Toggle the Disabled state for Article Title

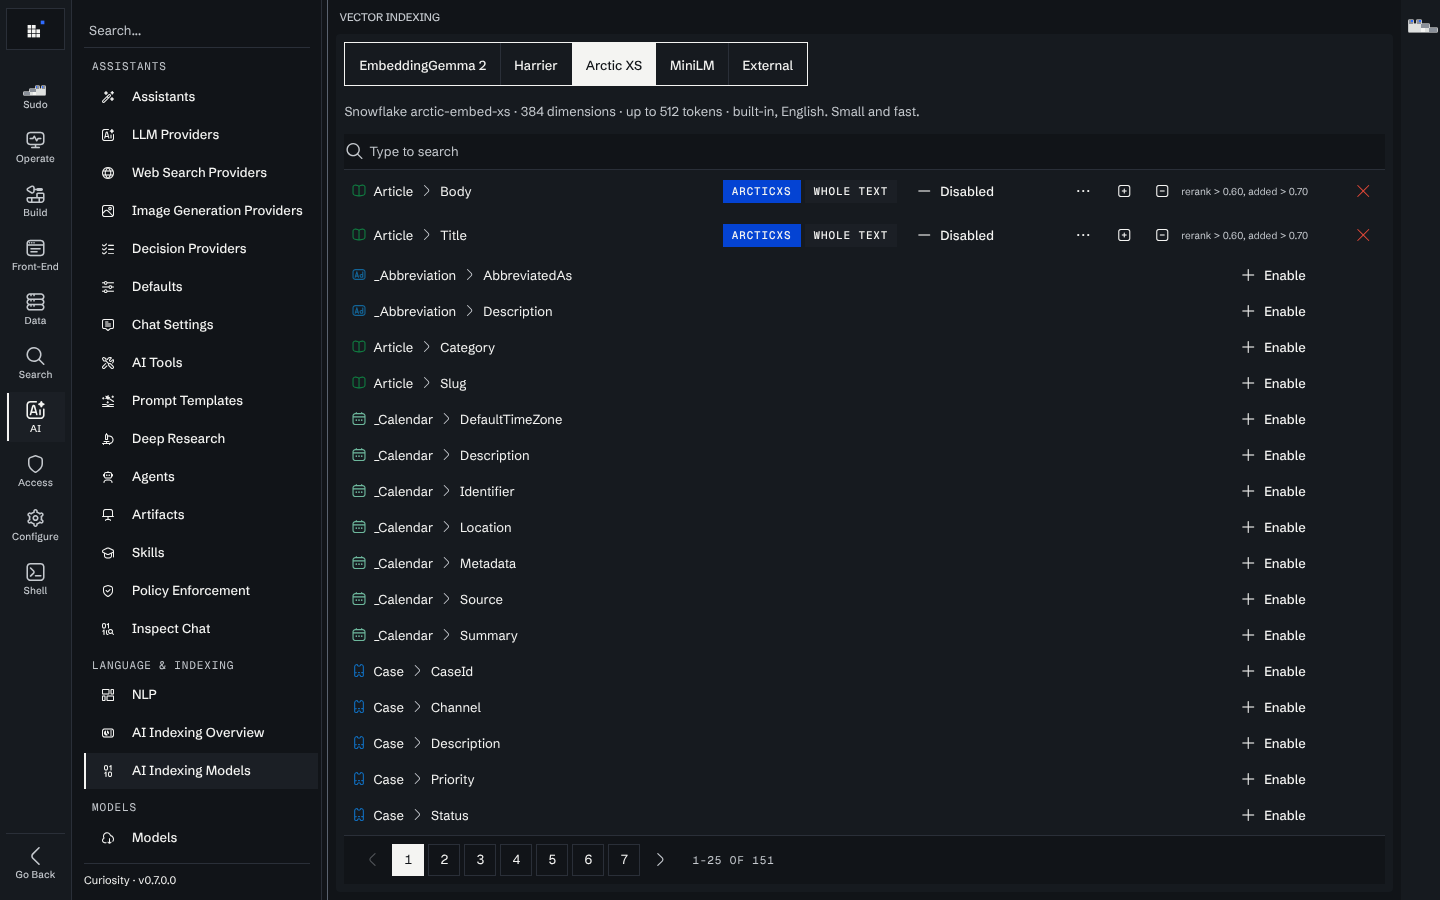(956, 235)
